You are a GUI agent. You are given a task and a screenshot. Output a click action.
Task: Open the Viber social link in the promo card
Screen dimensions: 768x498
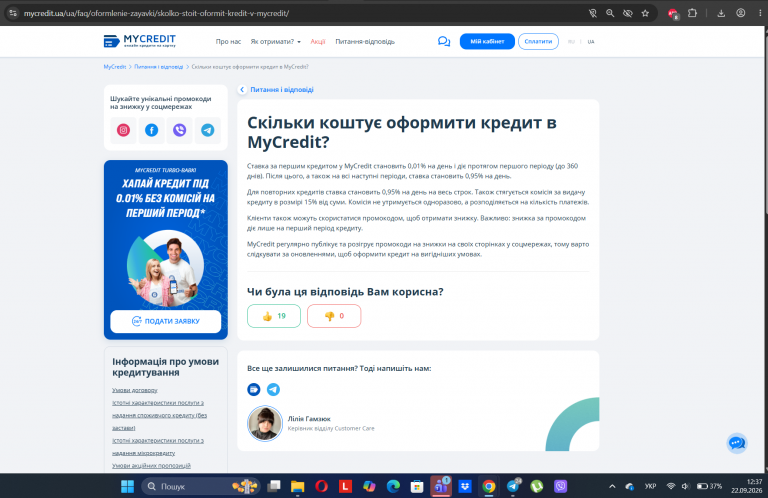pyautogui.click(x=179, y=130)
